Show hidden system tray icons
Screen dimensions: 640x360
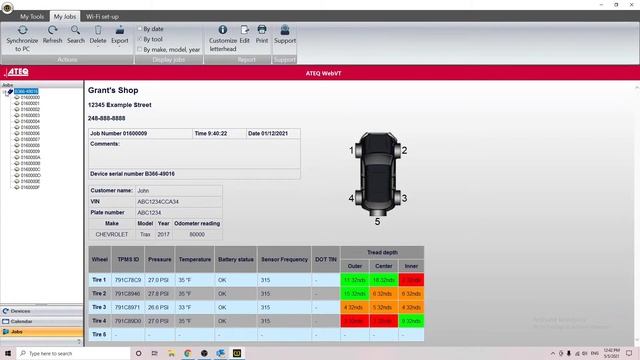click(553, 353)
